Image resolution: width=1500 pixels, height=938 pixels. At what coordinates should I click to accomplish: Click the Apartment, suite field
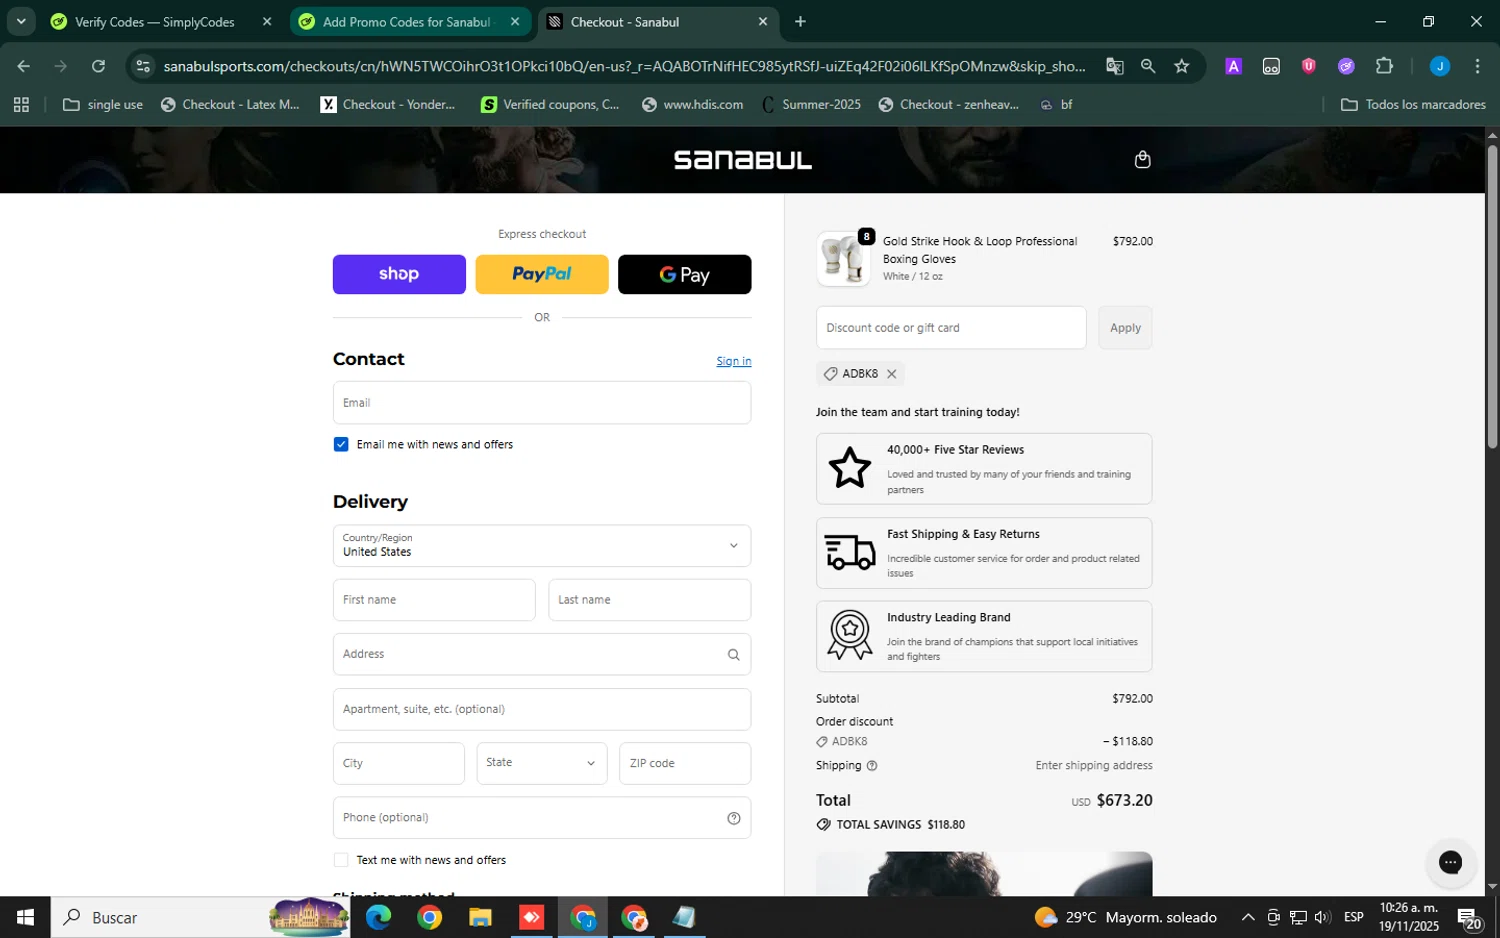tap(542, 709)
